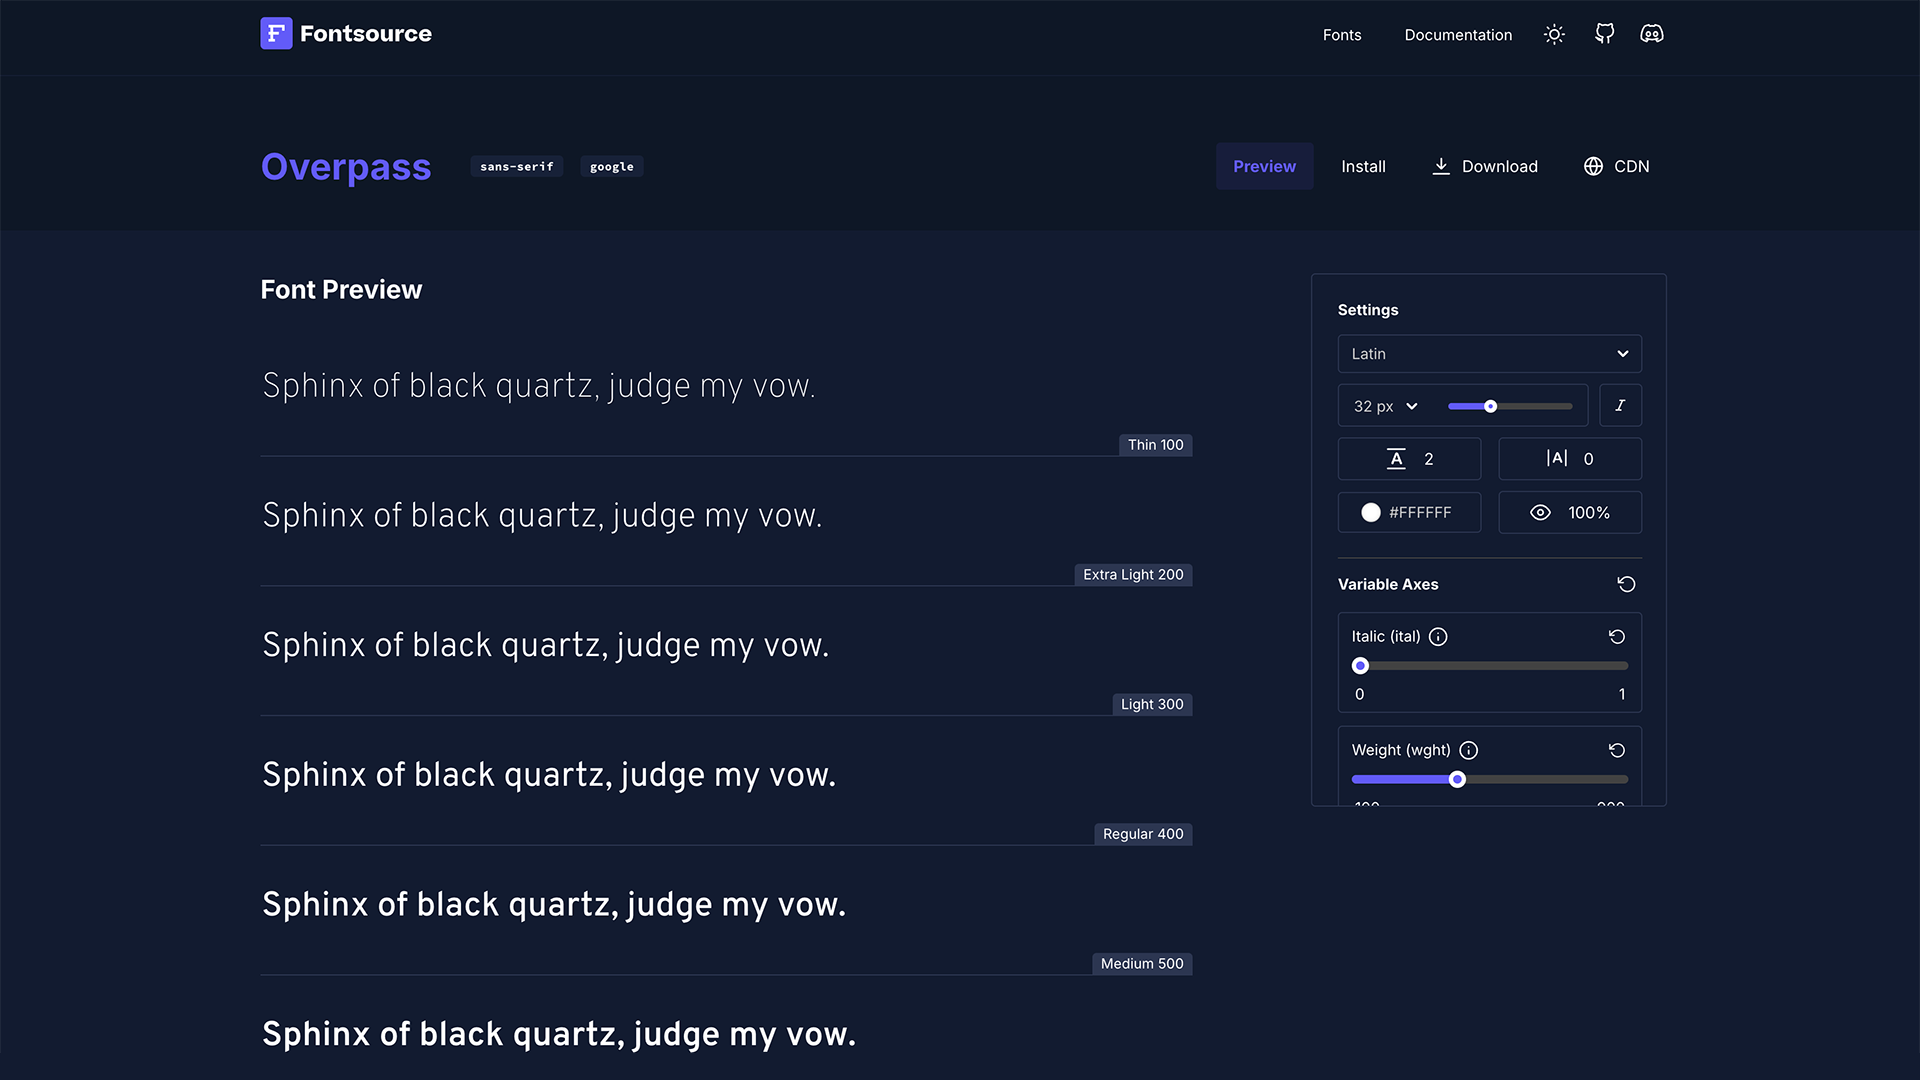Click the Fontsource logo icon

[x=276, y=33]
